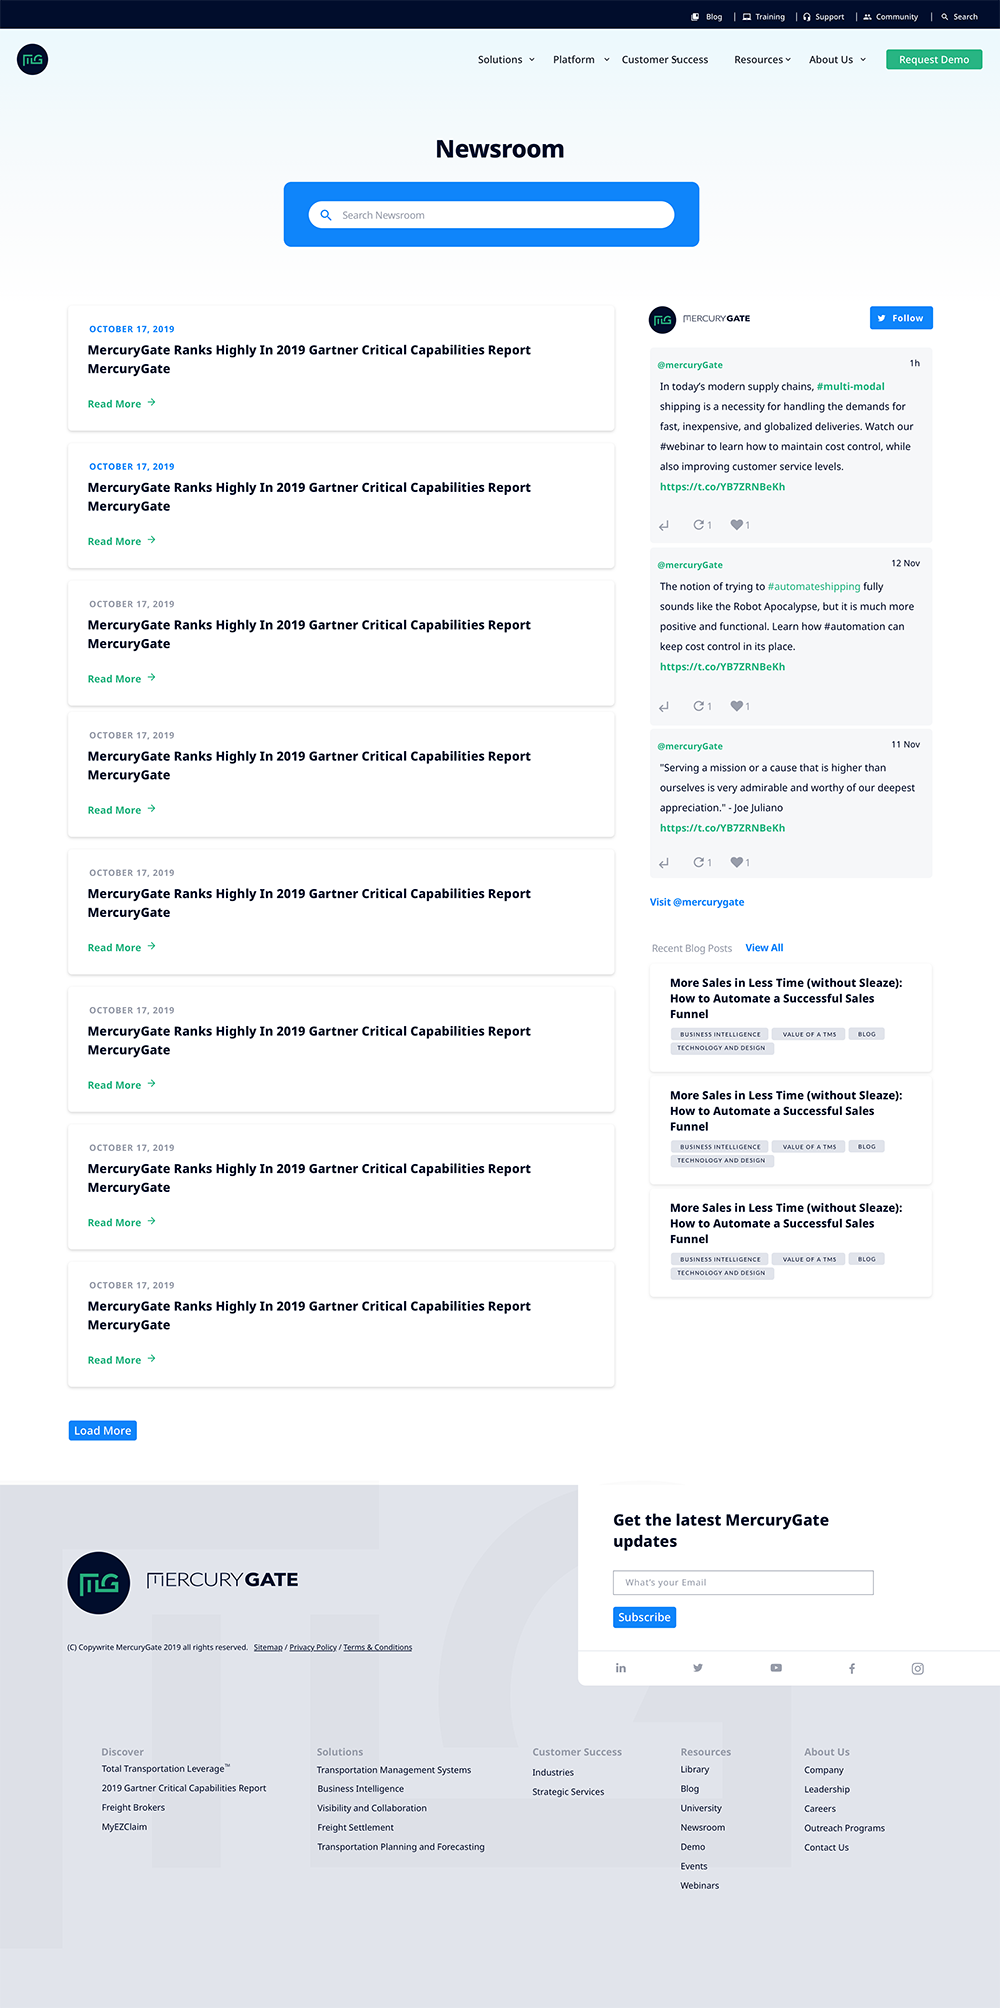Click the Subscribe button
Screen dimensions: 1000x2008
coord(644,1618)
